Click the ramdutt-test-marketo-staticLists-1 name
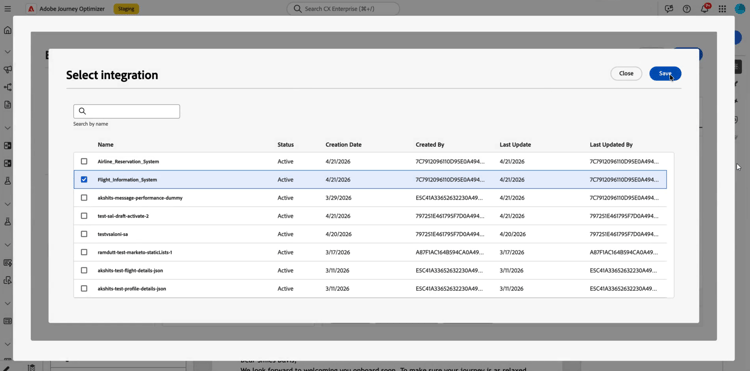Screen dimensions: 750x371 [135, 252]
